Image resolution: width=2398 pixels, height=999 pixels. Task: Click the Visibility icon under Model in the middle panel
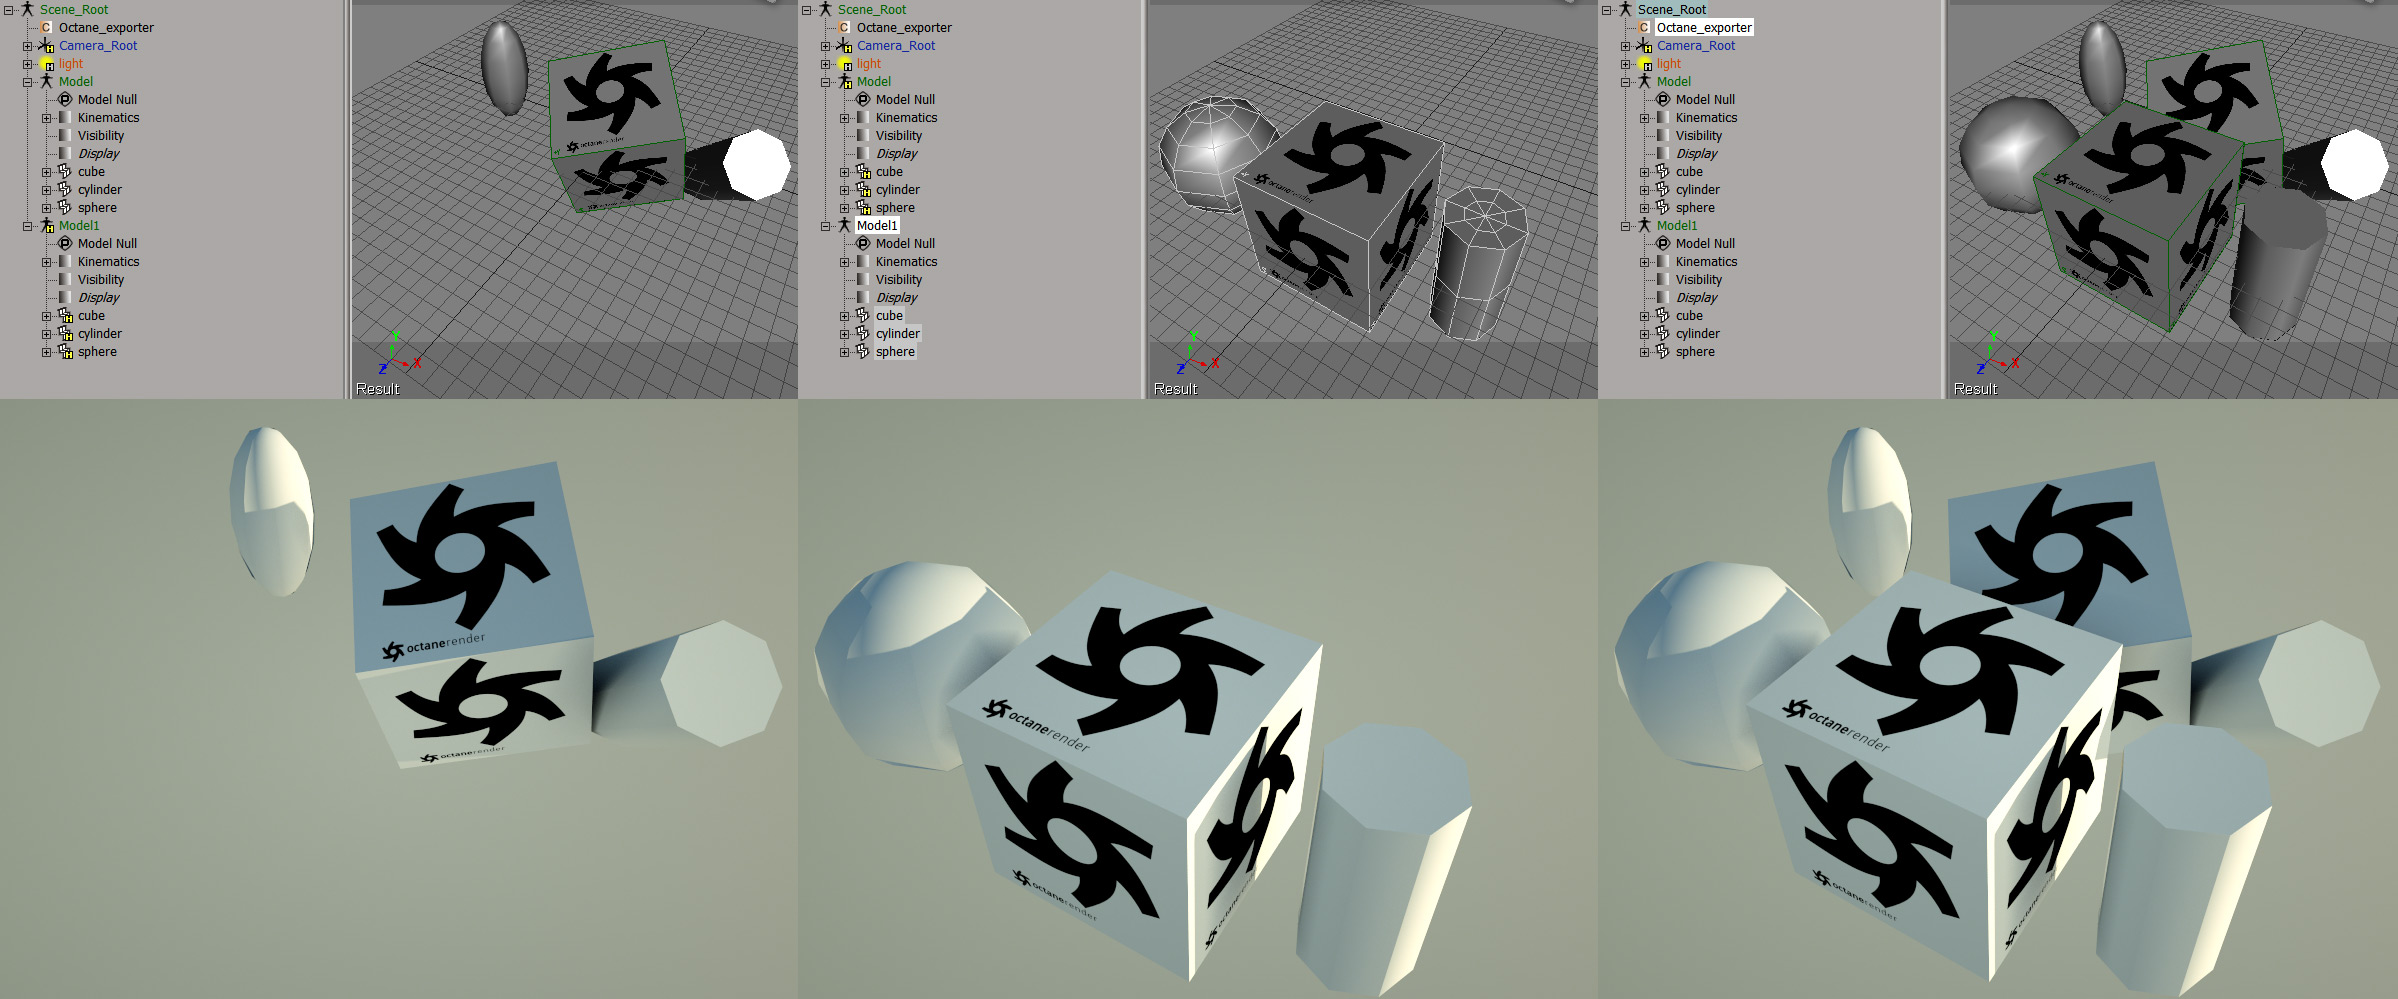coord(863,136)
